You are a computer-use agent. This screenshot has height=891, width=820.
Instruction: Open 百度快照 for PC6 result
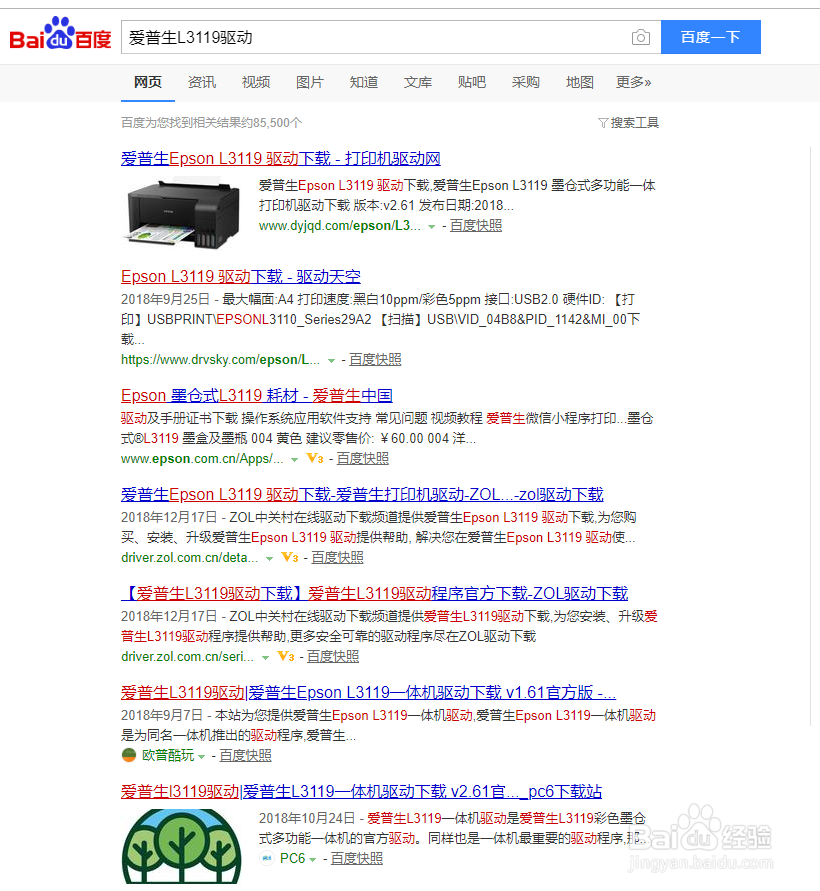(357, 859)
